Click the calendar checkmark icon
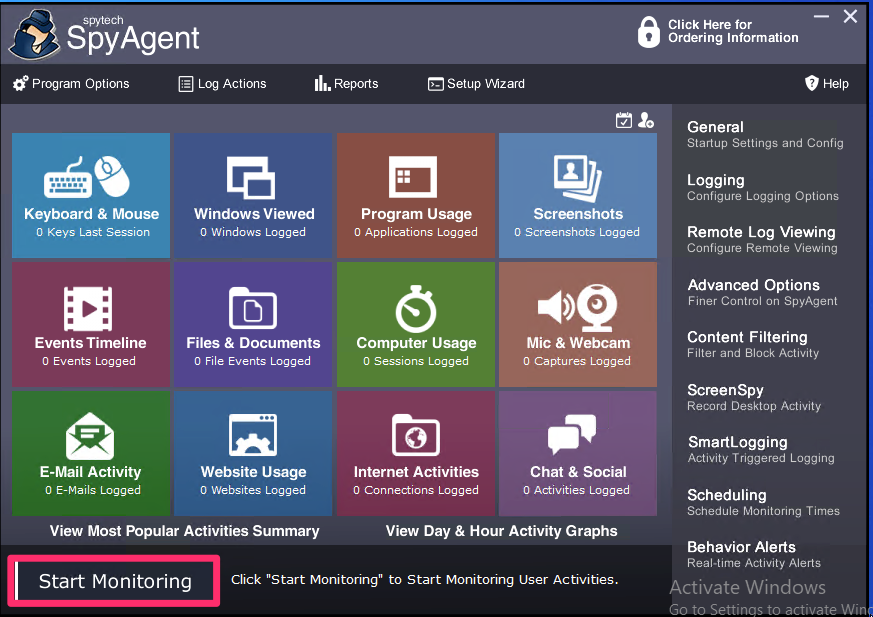 624,120
